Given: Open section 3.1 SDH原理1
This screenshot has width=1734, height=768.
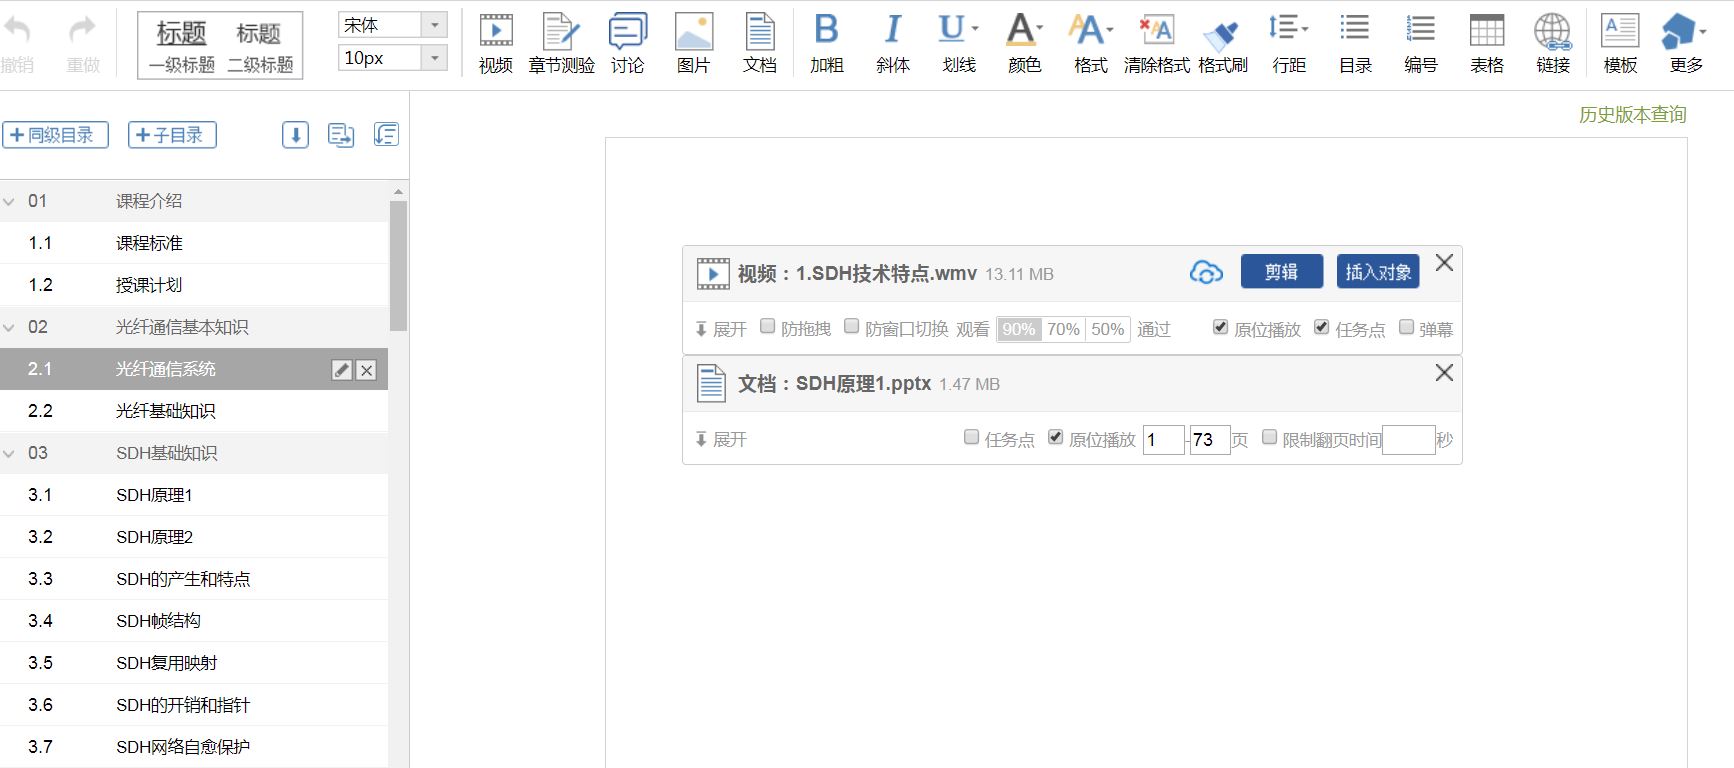Looking at the screenshot, I should coord(194,495).
